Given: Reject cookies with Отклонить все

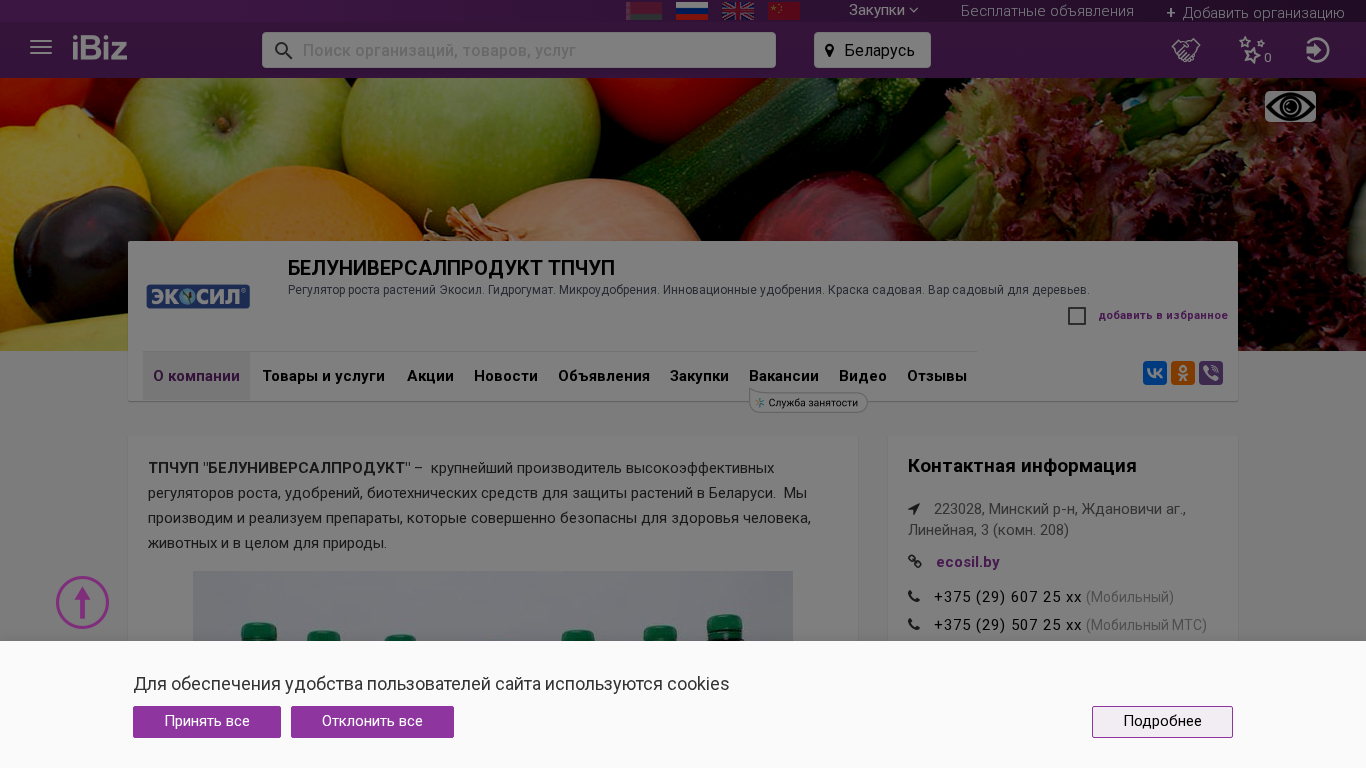Looking at the screenshot, I should point(372,722).
